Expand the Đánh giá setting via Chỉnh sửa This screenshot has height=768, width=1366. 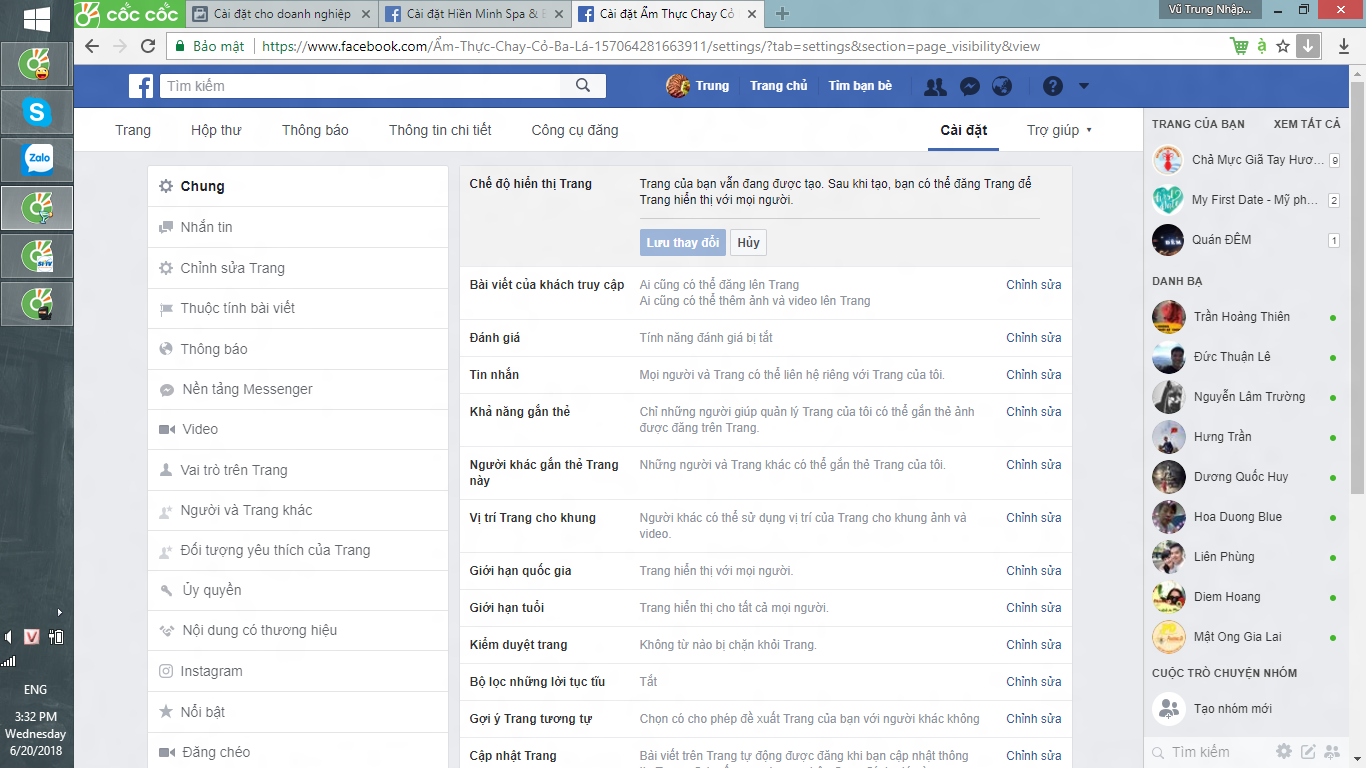1033,338
